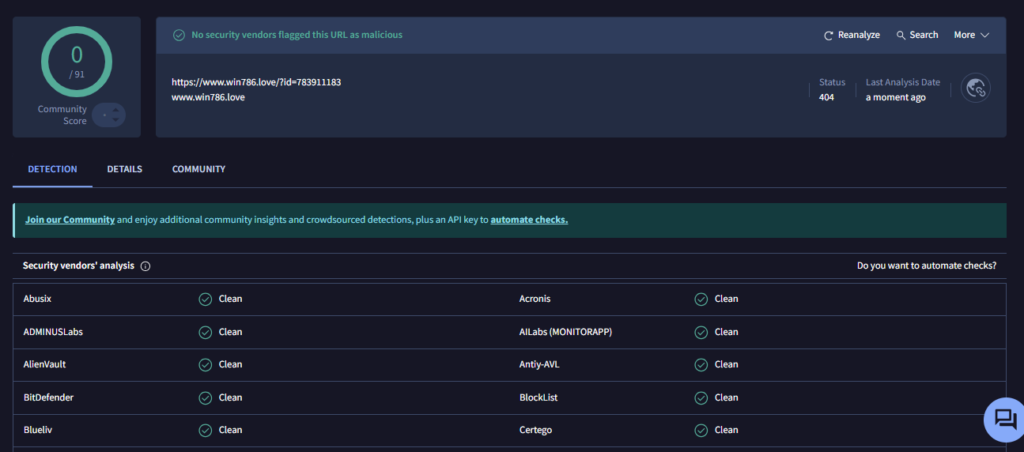Follow the Join our Community link
Viewport: 1024px width, 452px height.
click(70, 220)
